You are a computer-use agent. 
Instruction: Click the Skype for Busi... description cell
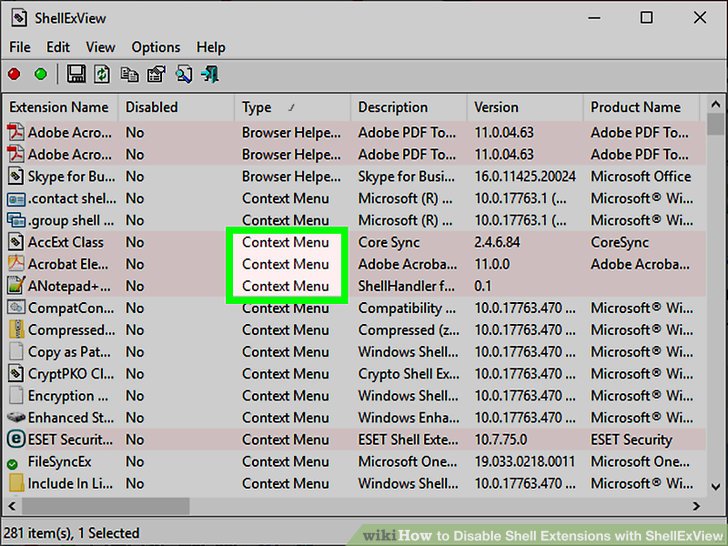[406, 176]
